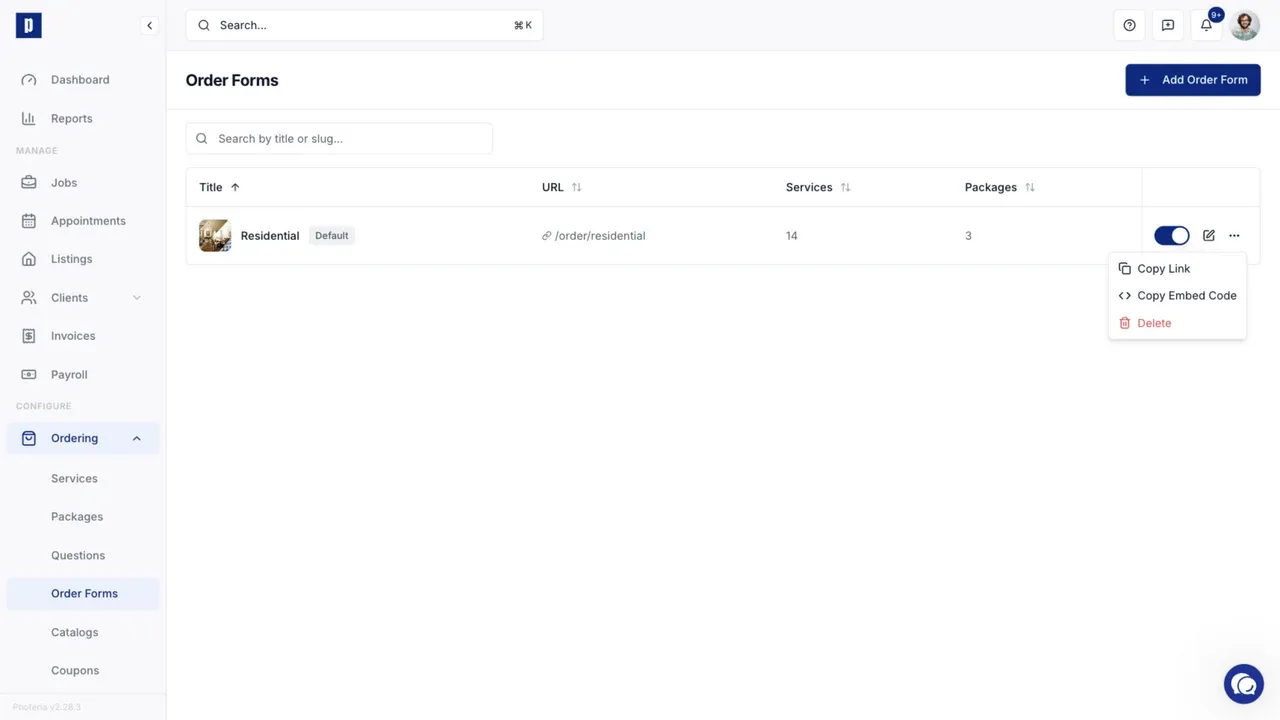The width and height of the screenshot is (1280, 720).
Task: Click the Packages count 3
Action: click(x=968, y=236)
